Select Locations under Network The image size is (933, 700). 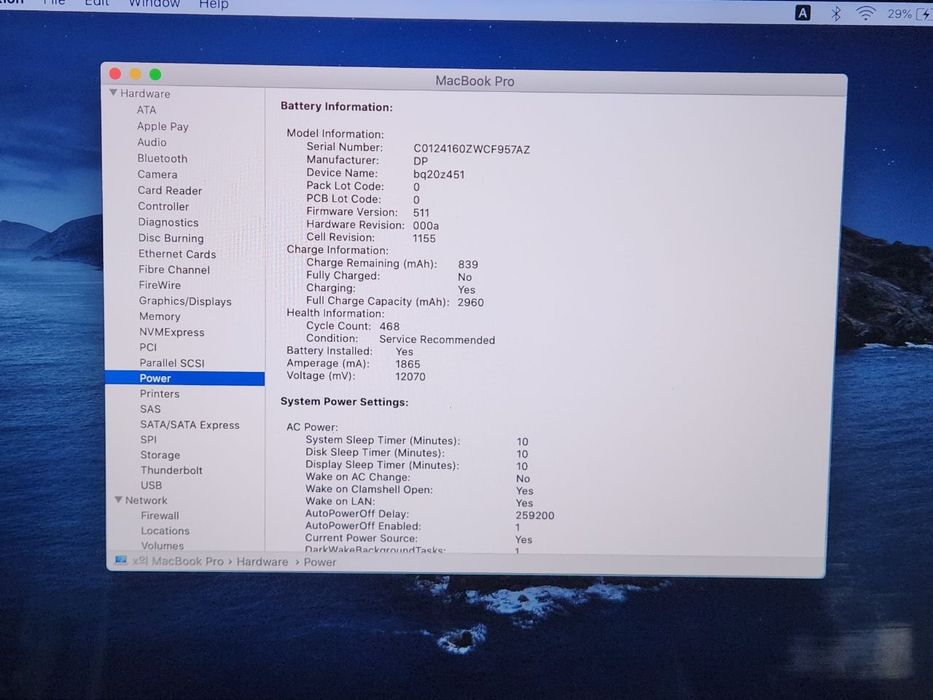[165, 531]
